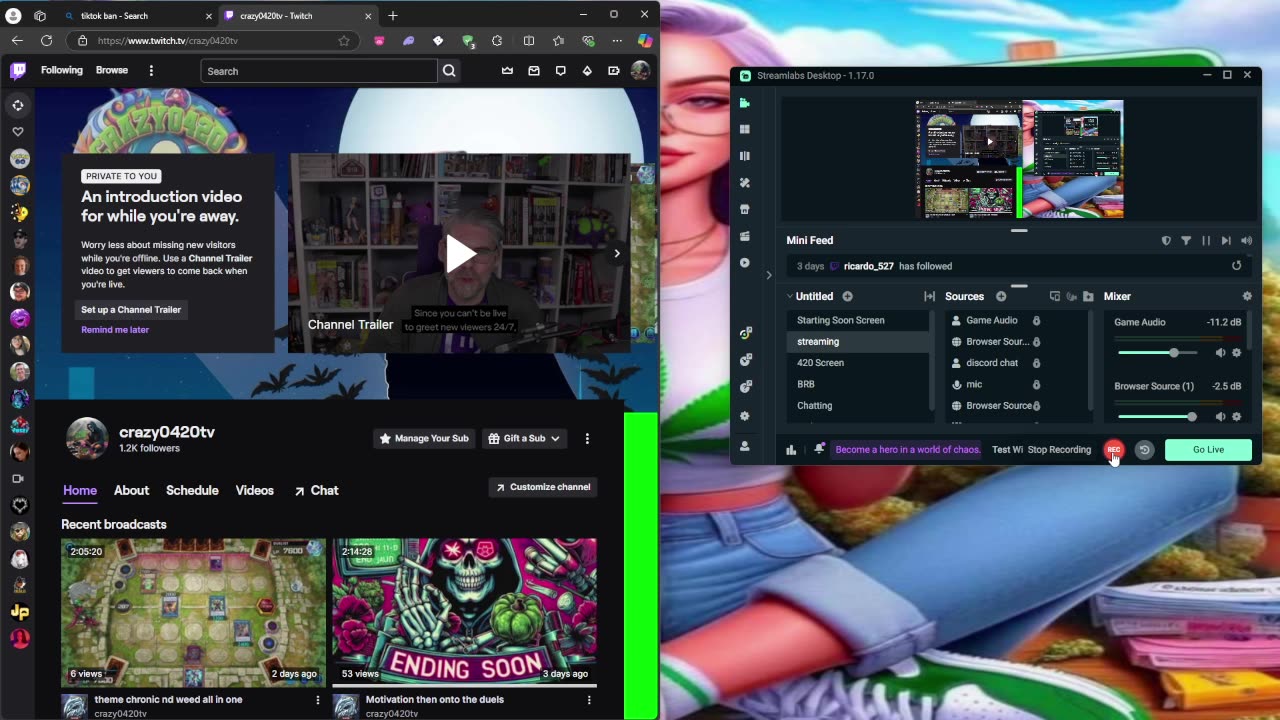Open the Mini Feed filter funnel
The height and width of the screenshot is (720, 1280).
pos(1186,241)
